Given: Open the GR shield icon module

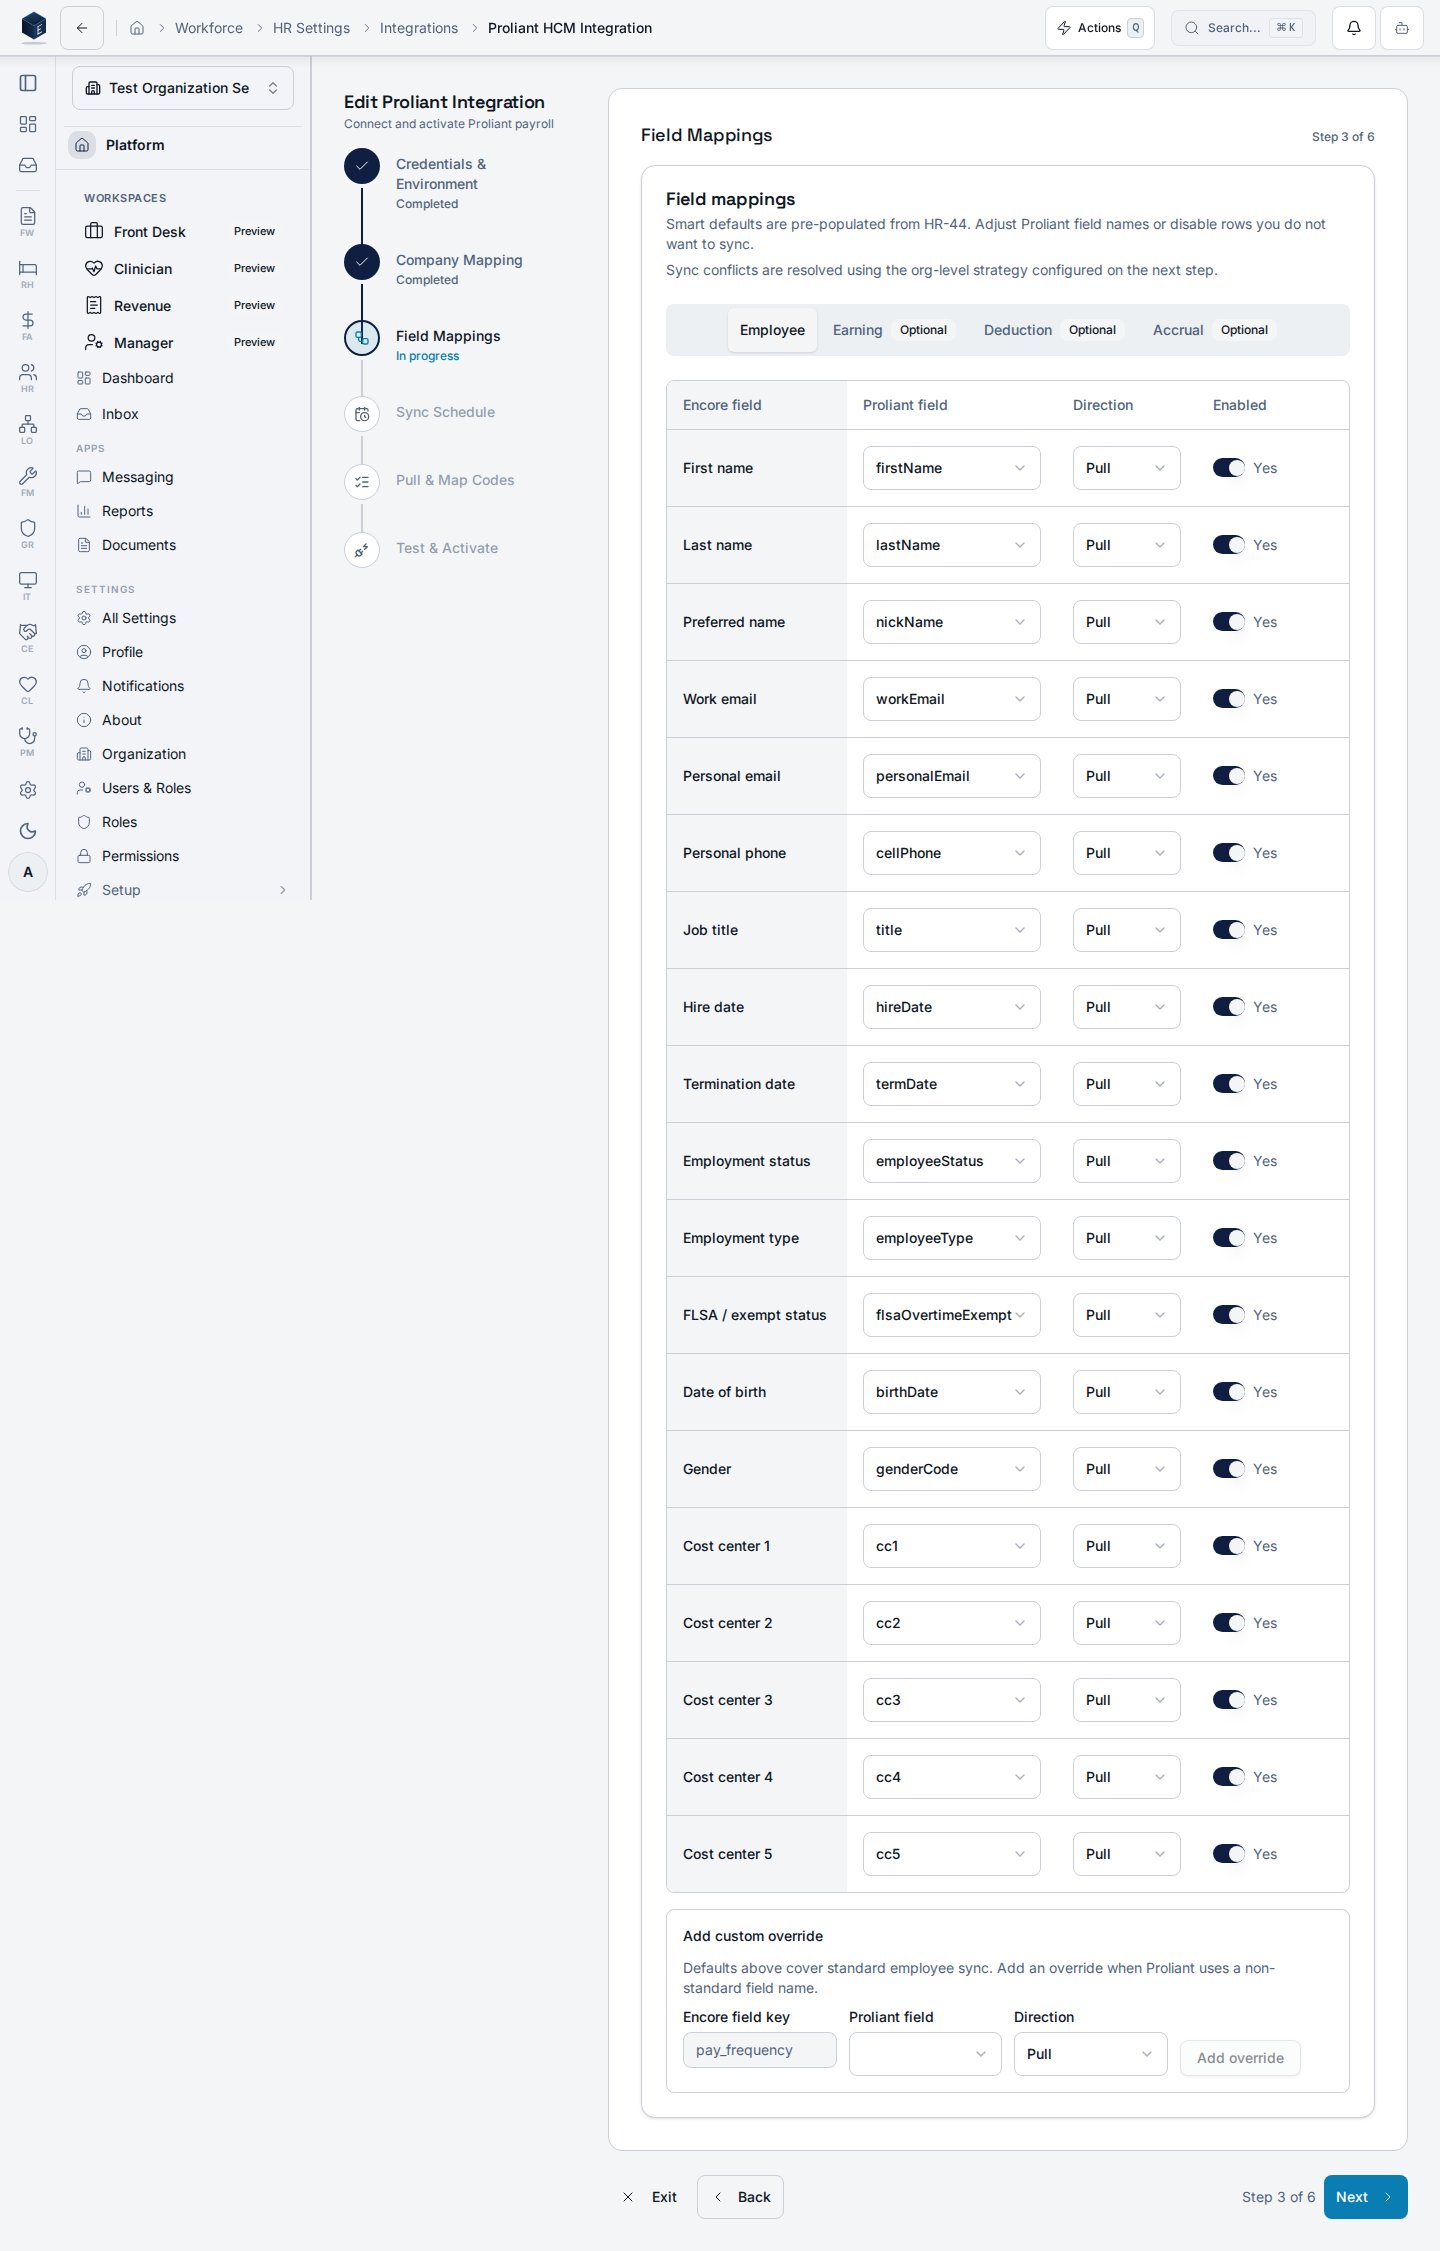Looking at the screenshot, I should click(x=28, y=533).
